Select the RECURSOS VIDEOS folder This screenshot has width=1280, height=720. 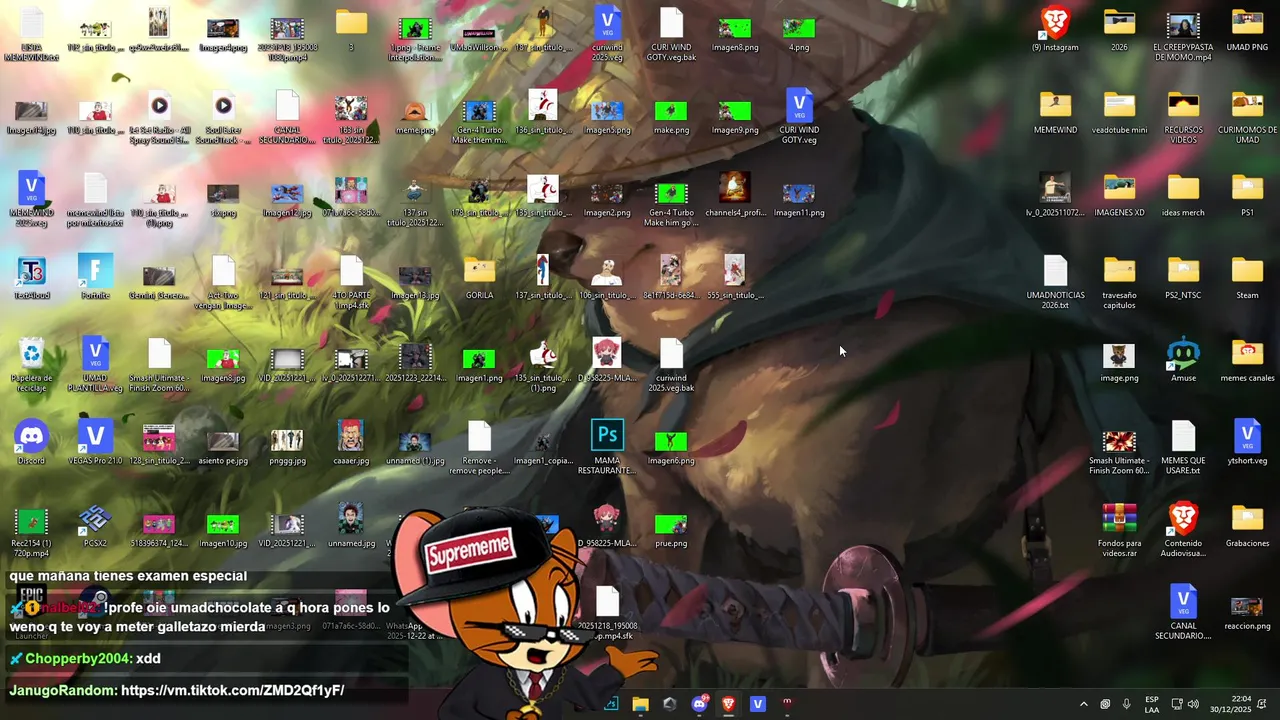coord(1183,117)
